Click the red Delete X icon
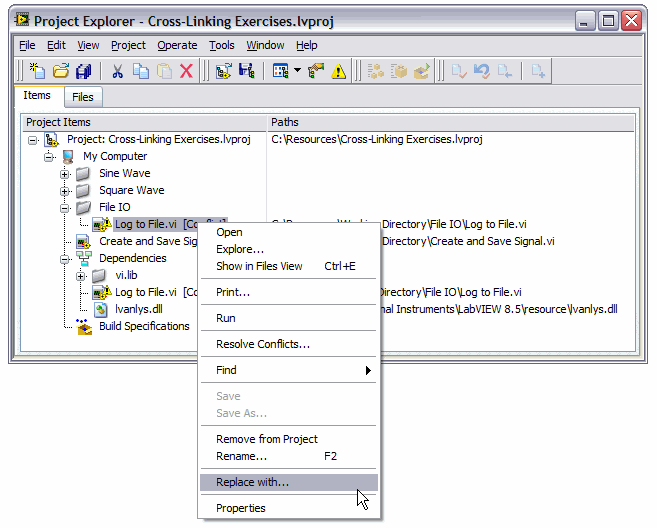 (186, 71)
